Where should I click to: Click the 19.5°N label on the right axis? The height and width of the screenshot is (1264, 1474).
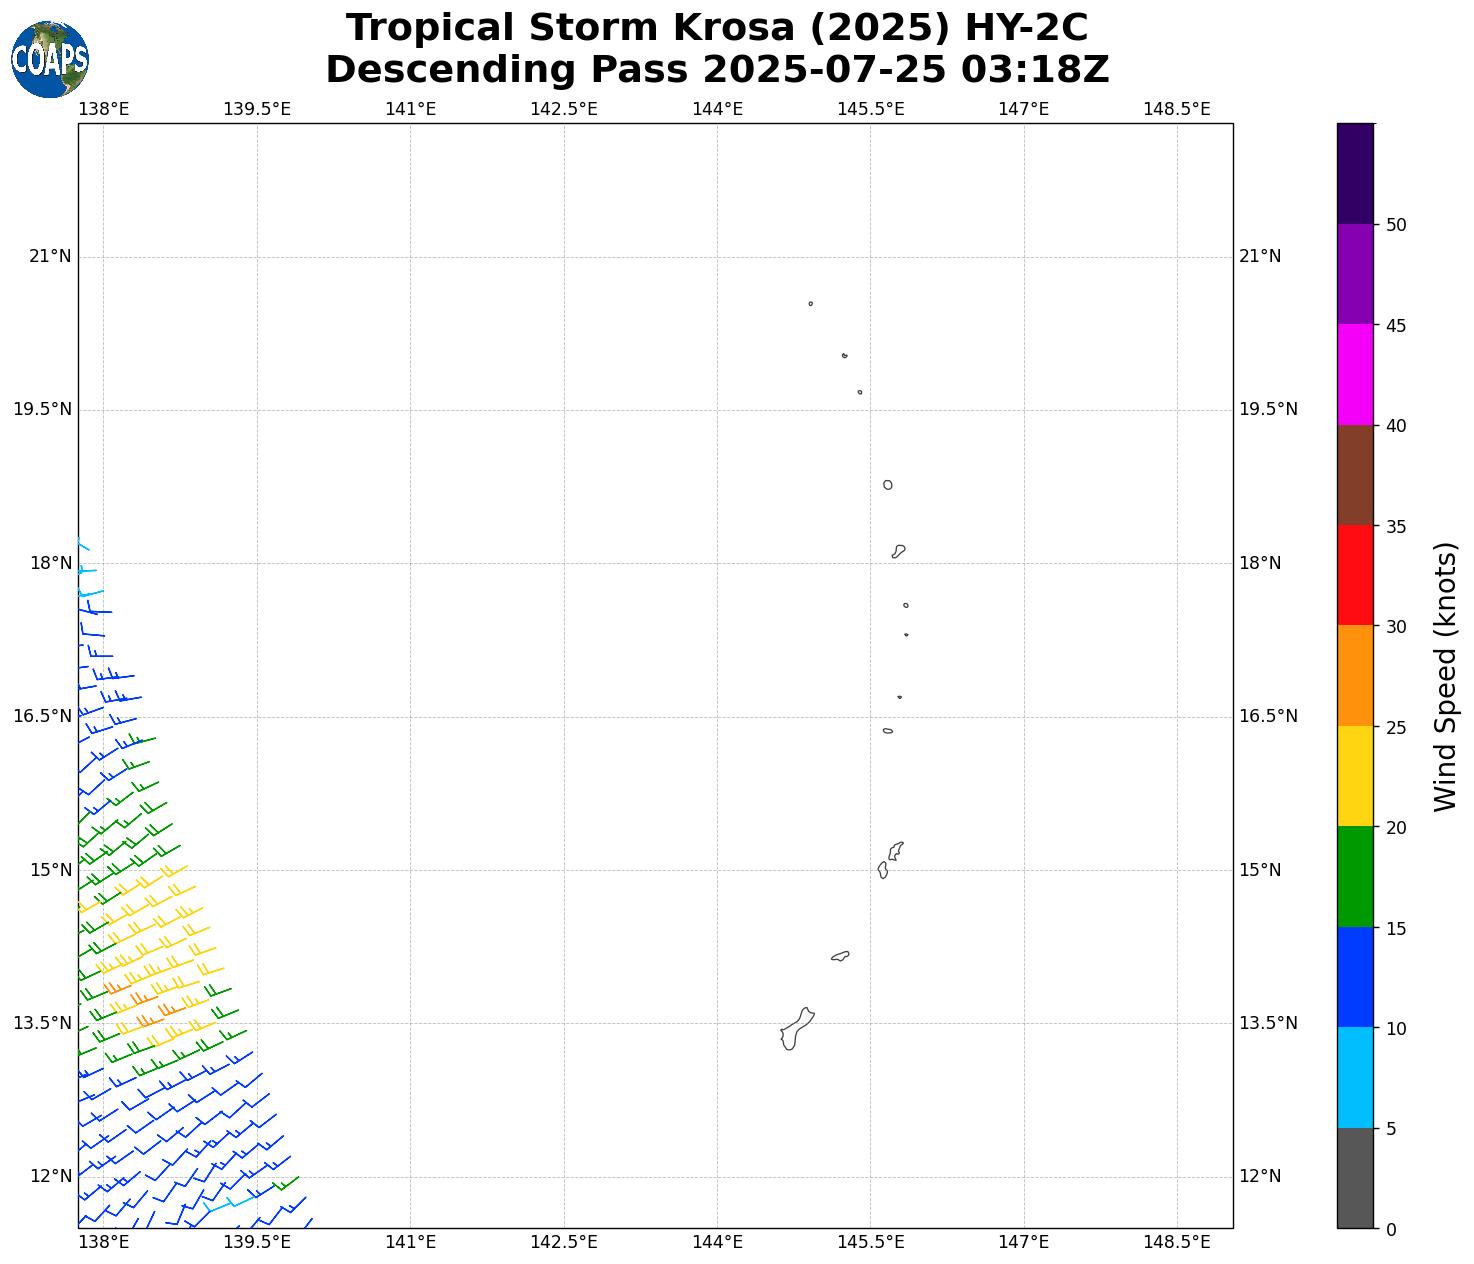(x=1268, y=409)
